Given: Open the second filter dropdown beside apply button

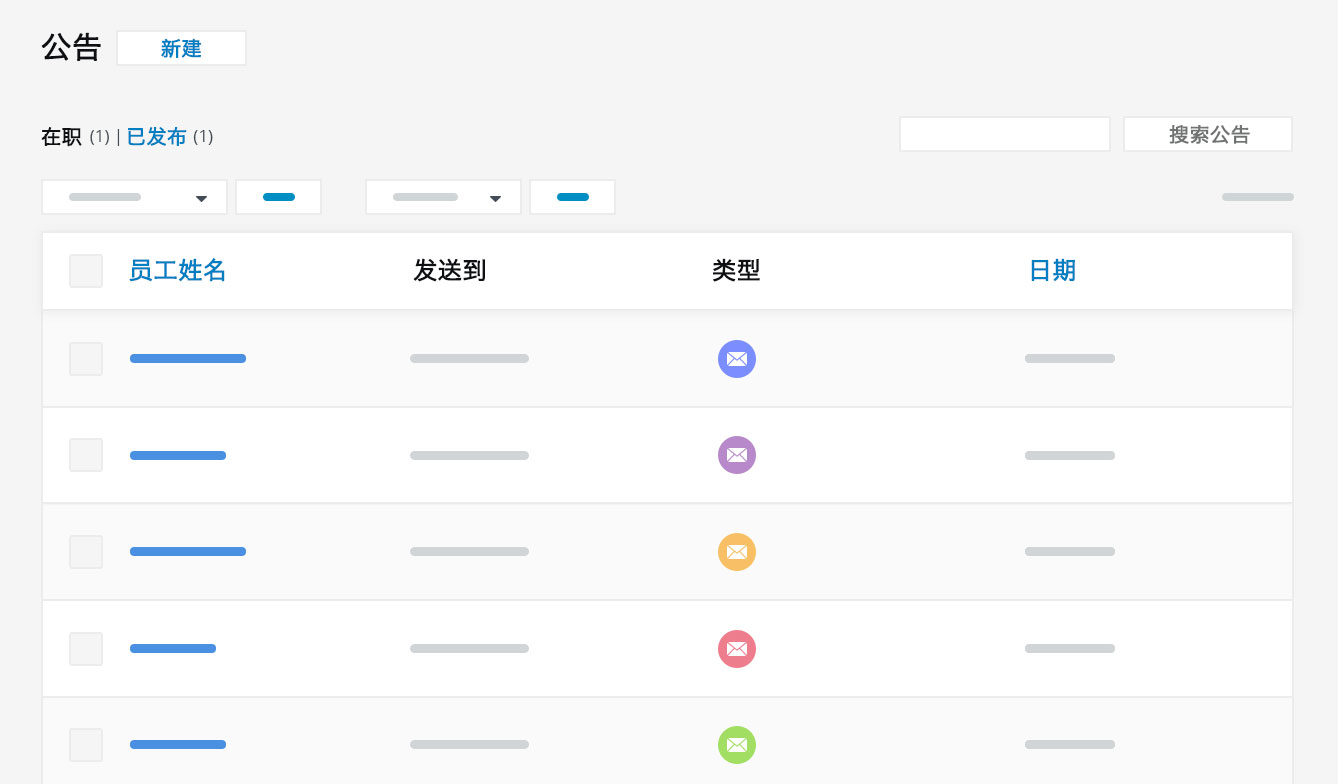Looking at the screenshot, I should (443, 197).
